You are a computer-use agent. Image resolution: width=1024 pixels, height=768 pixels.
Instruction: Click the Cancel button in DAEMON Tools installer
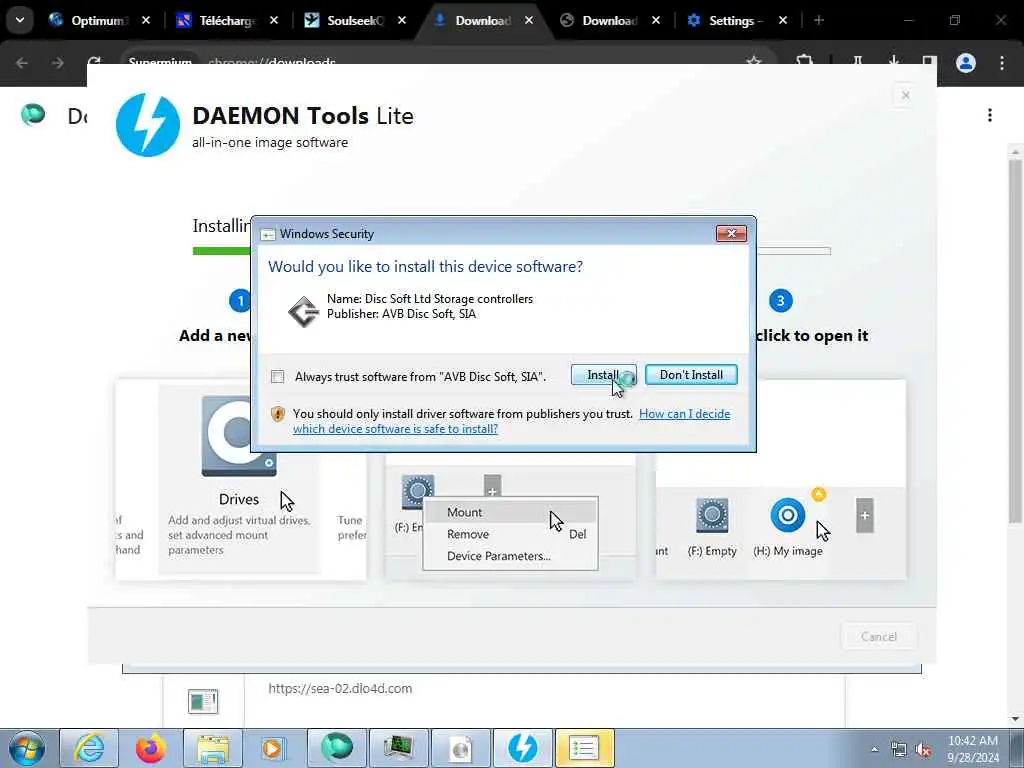(x=878, y=637)
